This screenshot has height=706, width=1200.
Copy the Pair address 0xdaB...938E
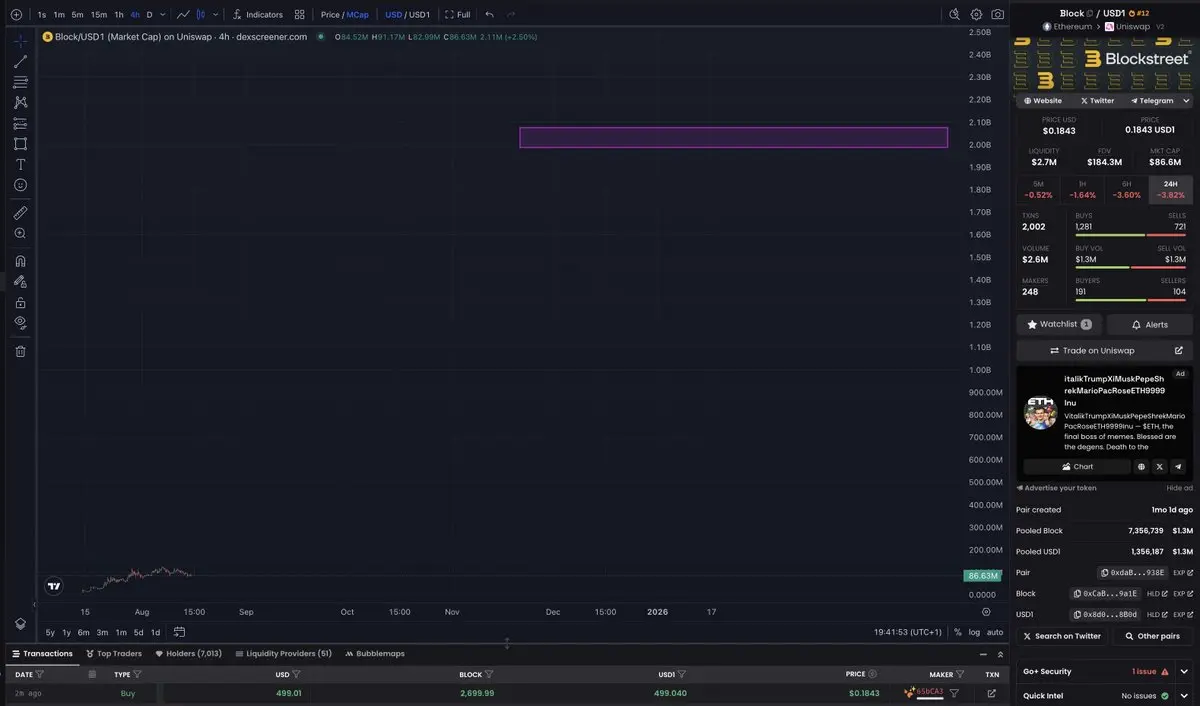click(x=1132, y=573)
